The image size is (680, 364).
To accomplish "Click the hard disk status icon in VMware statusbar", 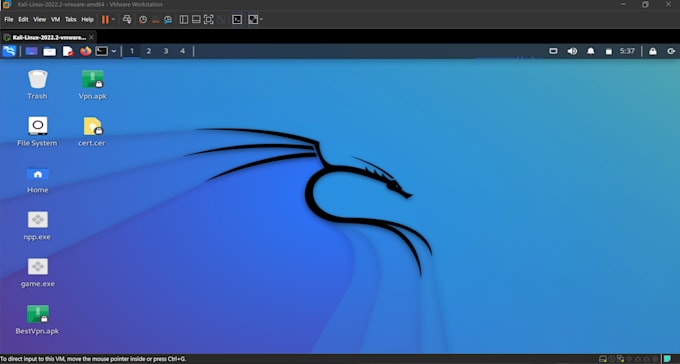I will [603, 359].
